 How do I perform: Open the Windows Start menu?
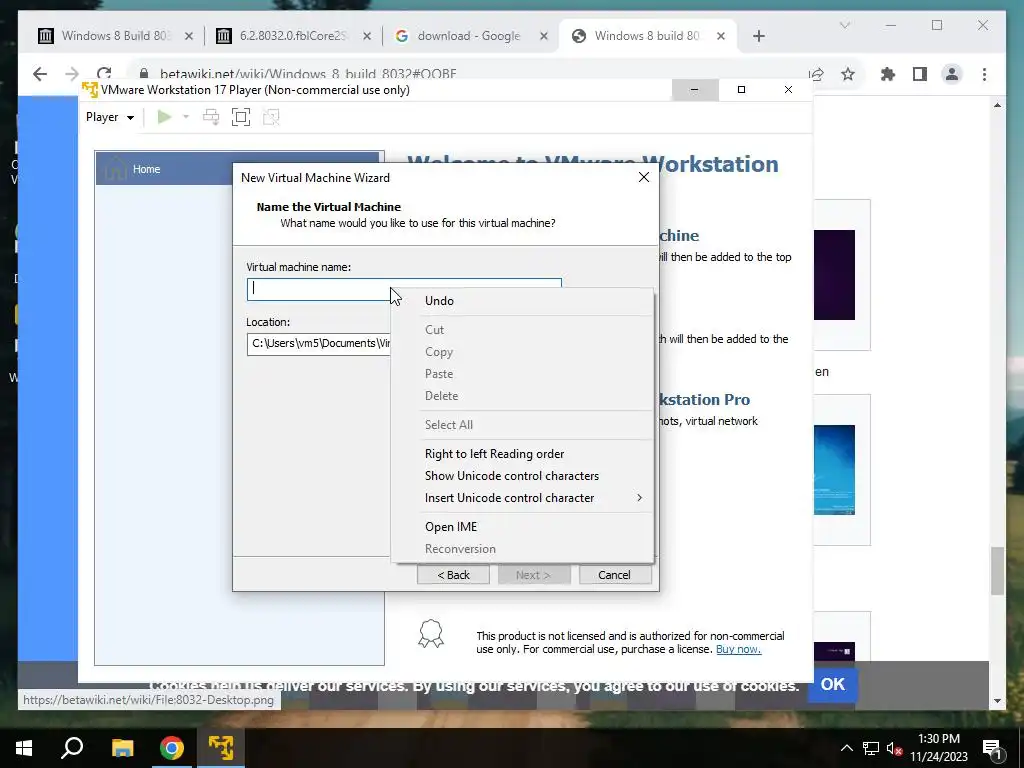[24, 748]
